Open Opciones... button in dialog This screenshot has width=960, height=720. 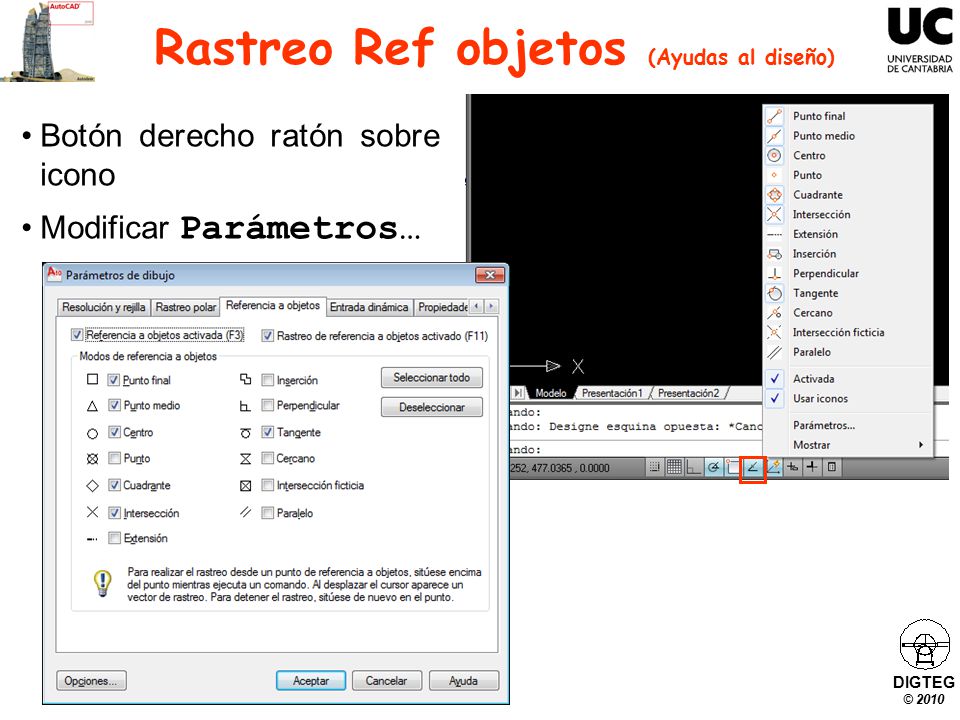pos(91,681)
